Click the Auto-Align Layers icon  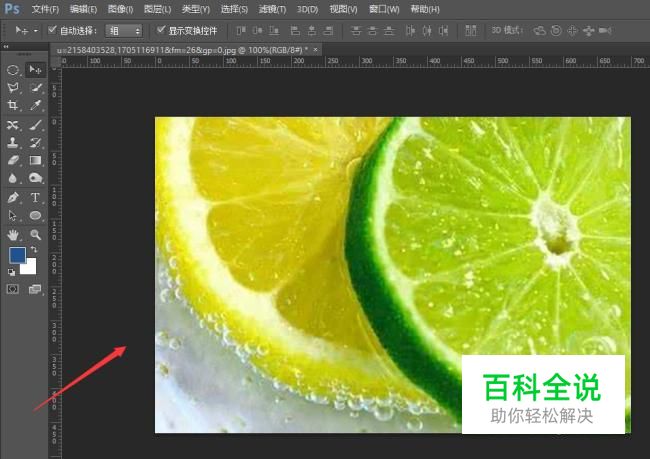tap(471, 31)
